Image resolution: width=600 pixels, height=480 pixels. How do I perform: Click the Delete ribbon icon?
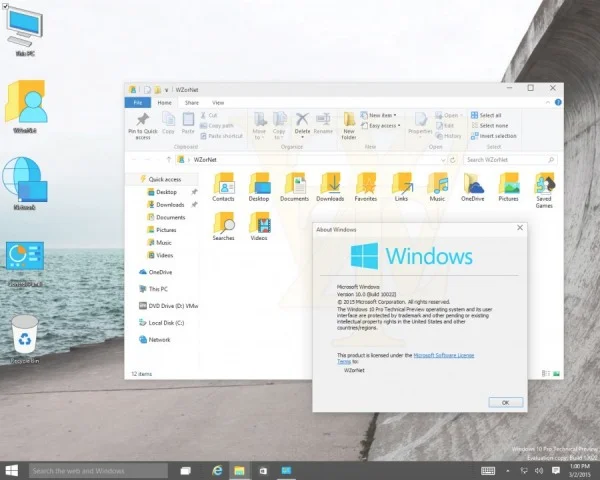tap(302, 119)
